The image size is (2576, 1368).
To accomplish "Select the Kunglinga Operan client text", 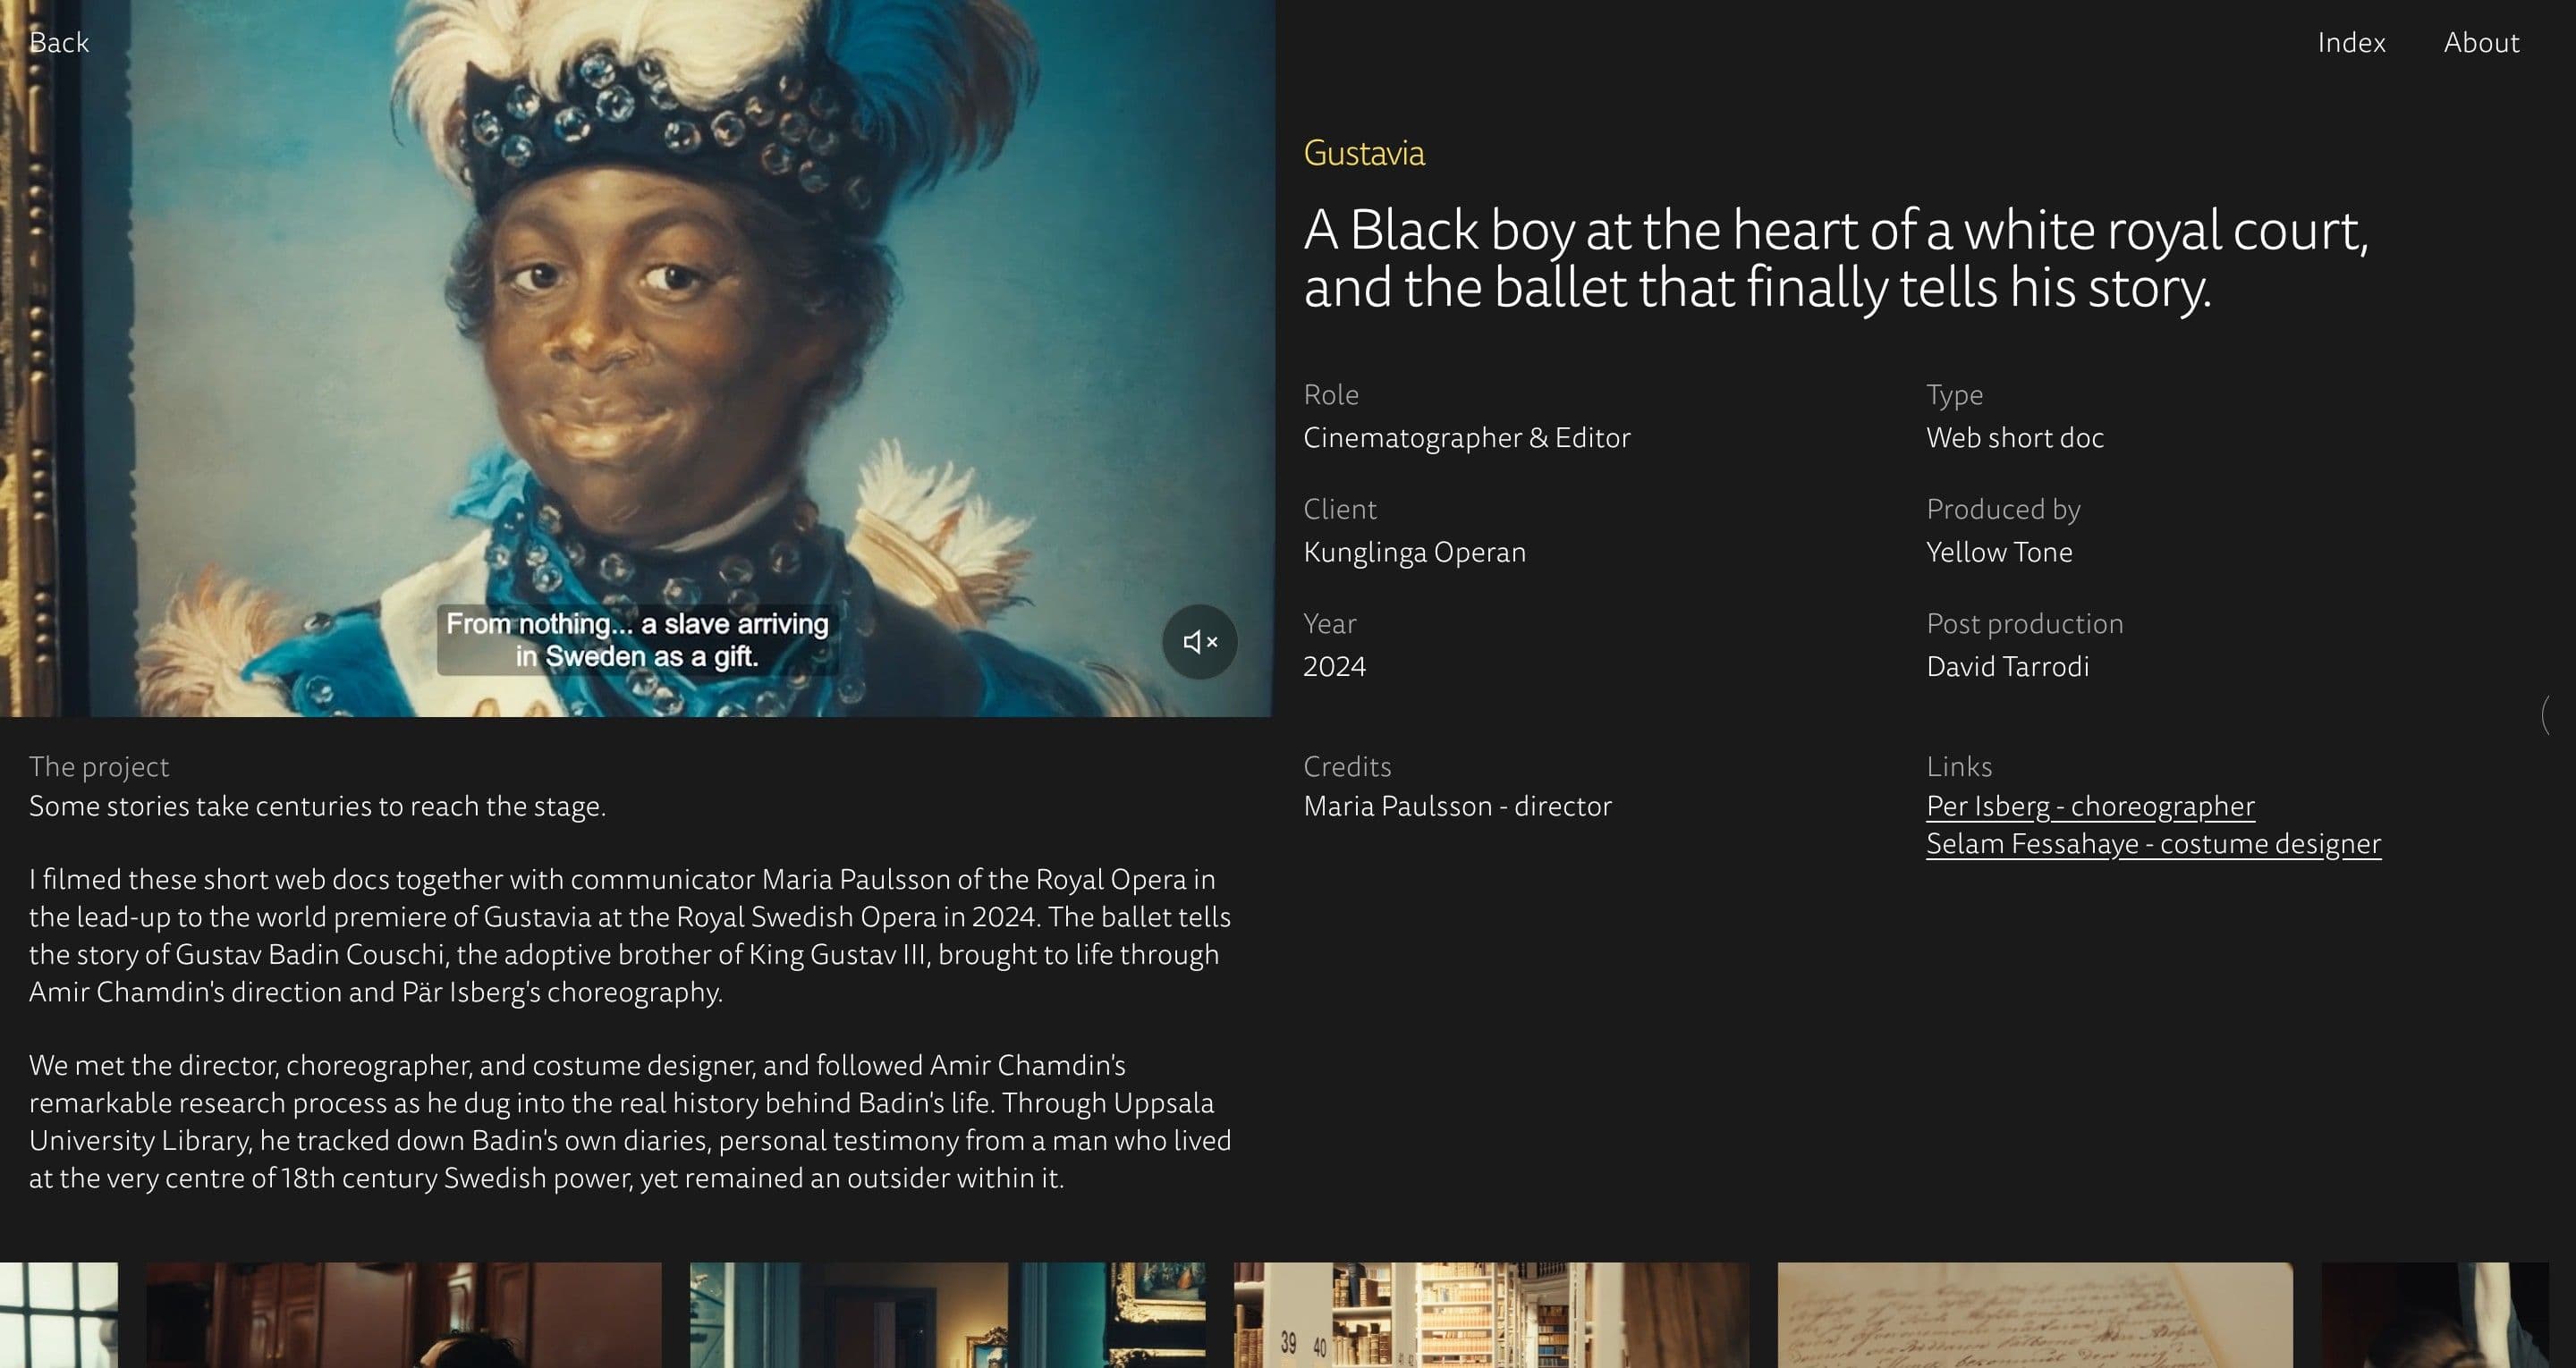I will point(1414,552).
